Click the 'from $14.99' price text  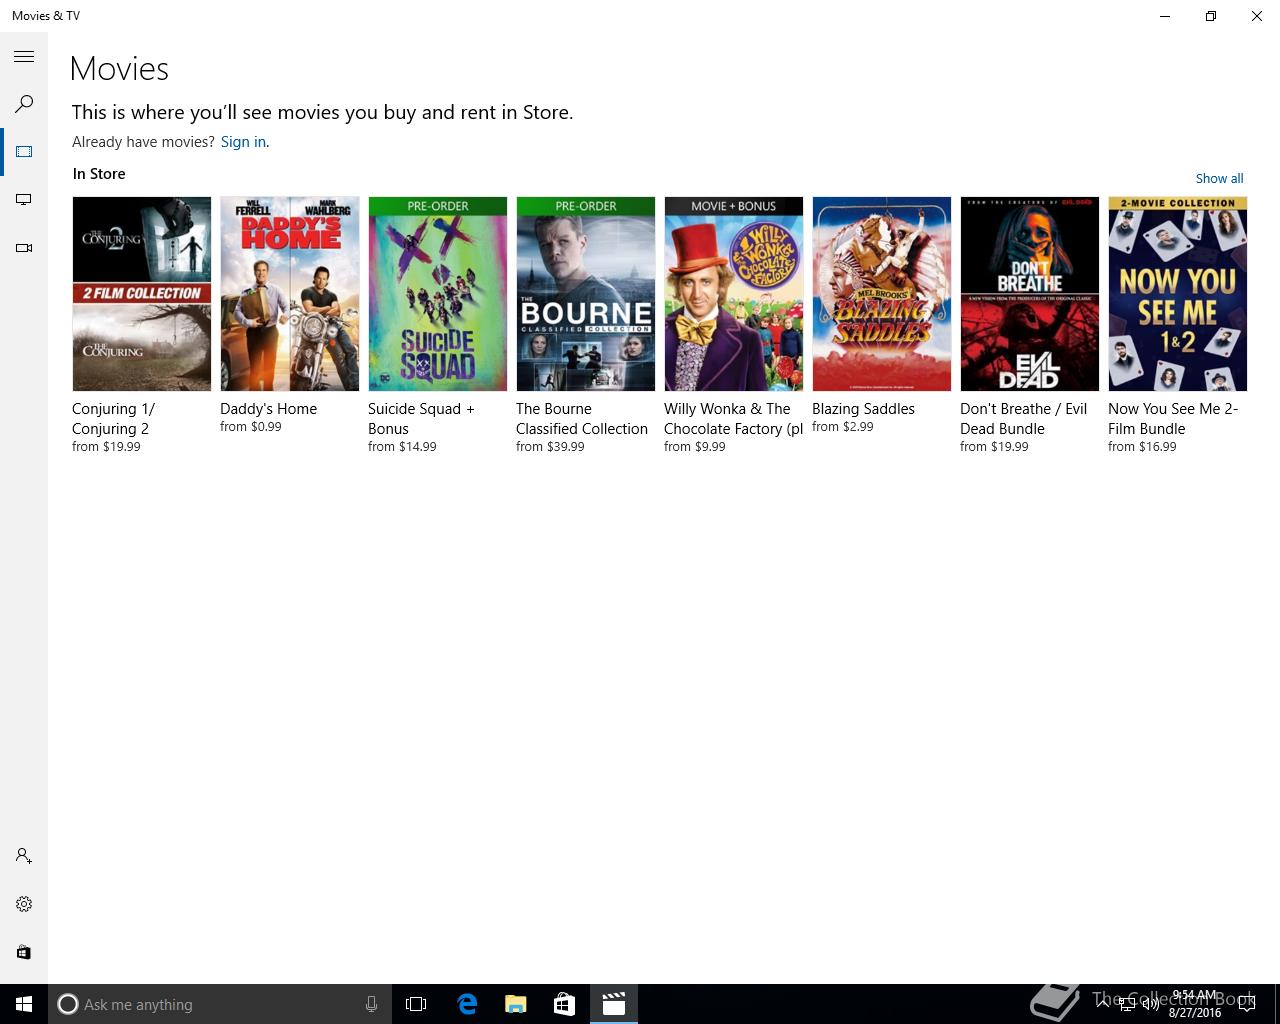pos(402,447)
